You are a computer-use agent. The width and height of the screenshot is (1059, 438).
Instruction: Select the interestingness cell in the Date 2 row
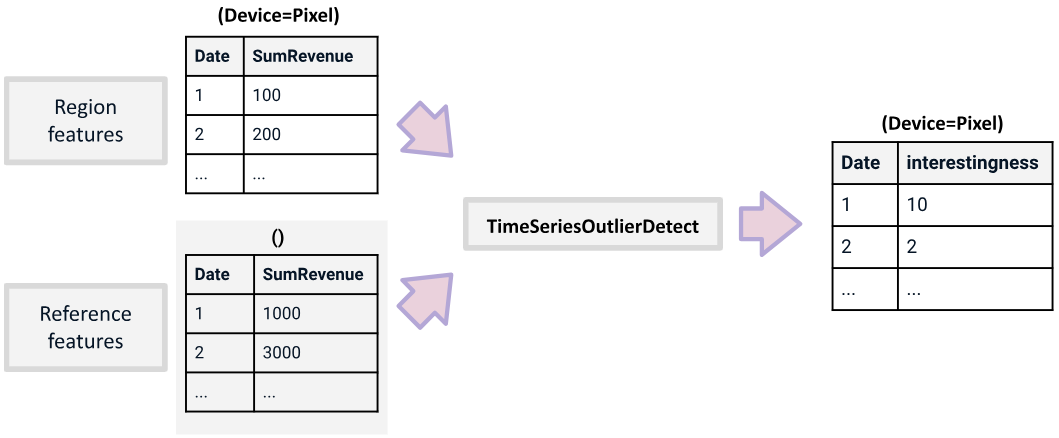click(972, 247)
